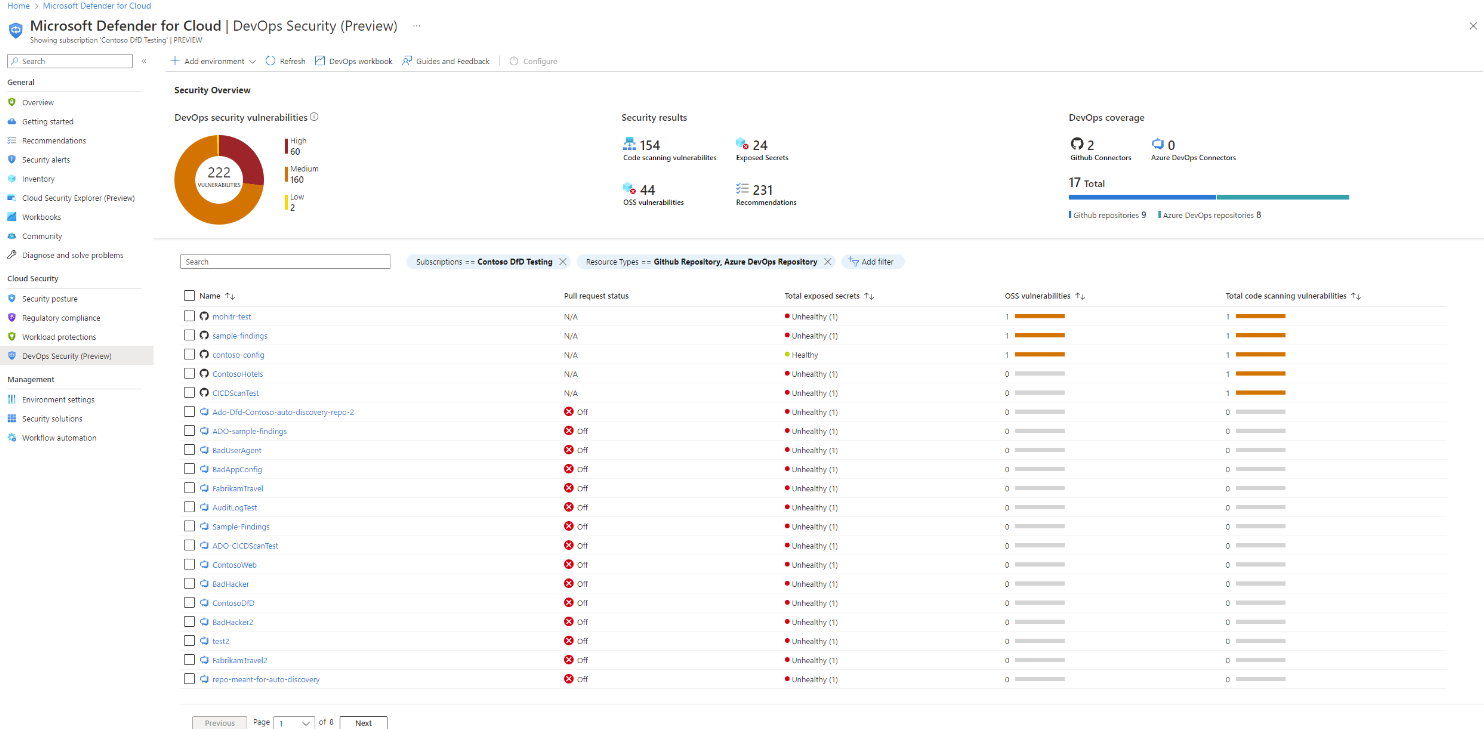Open Recommendations in the sidebar
1484x729 pixels.
click(x=54, y=140)
